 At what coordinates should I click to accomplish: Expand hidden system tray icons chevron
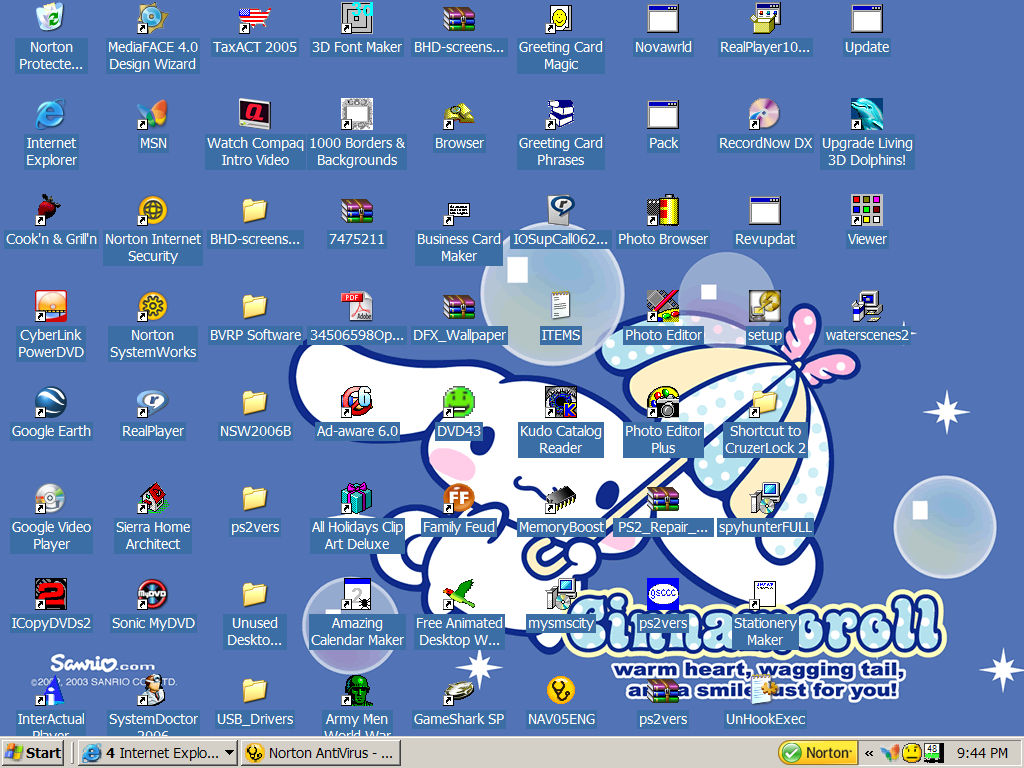tap(869, 753)
